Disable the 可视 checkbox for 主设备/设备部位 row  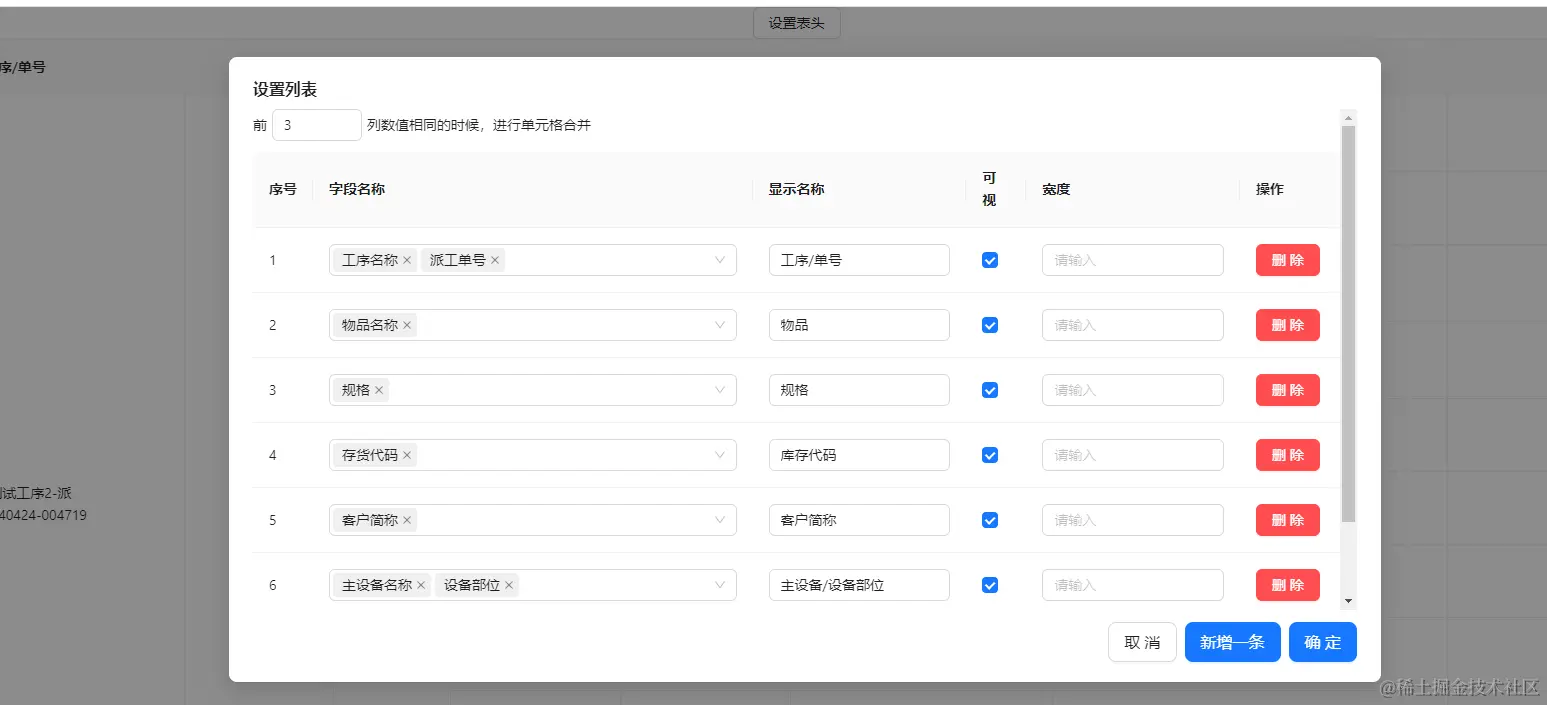tap(989, 584)
